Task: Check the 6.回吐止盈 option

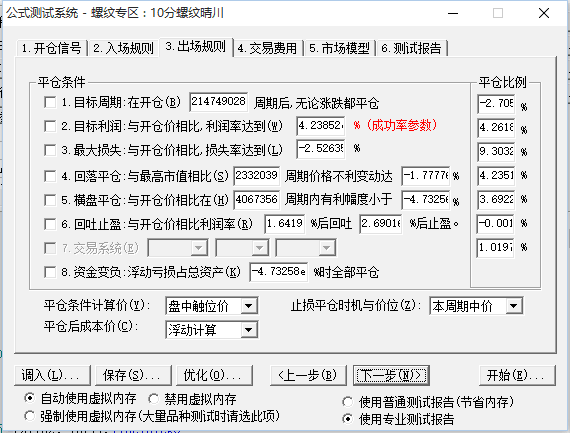Action: (50, 224)
